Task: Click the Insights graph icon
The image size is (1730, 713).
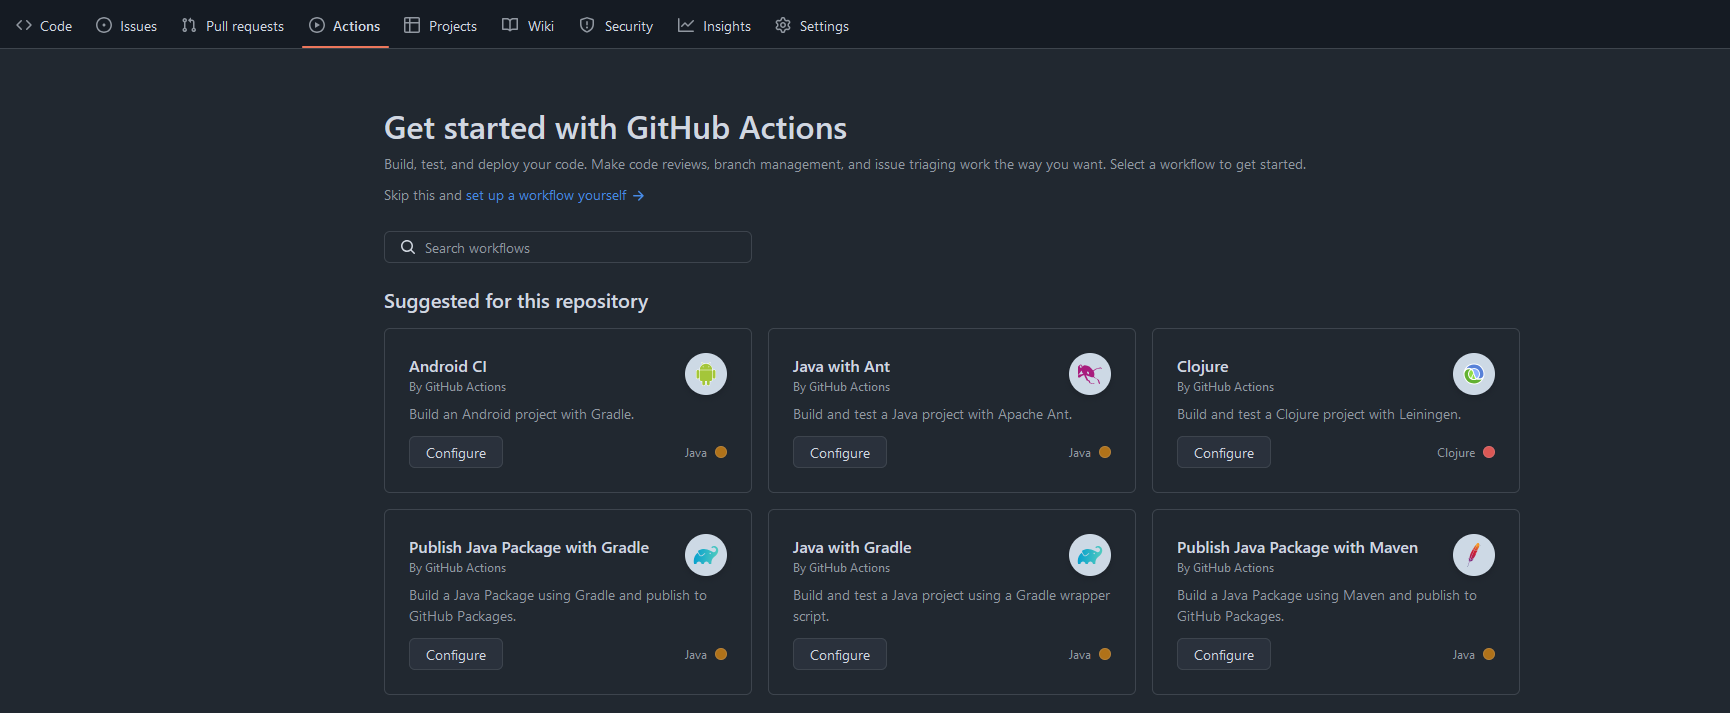Action: (x=686, y=25)
